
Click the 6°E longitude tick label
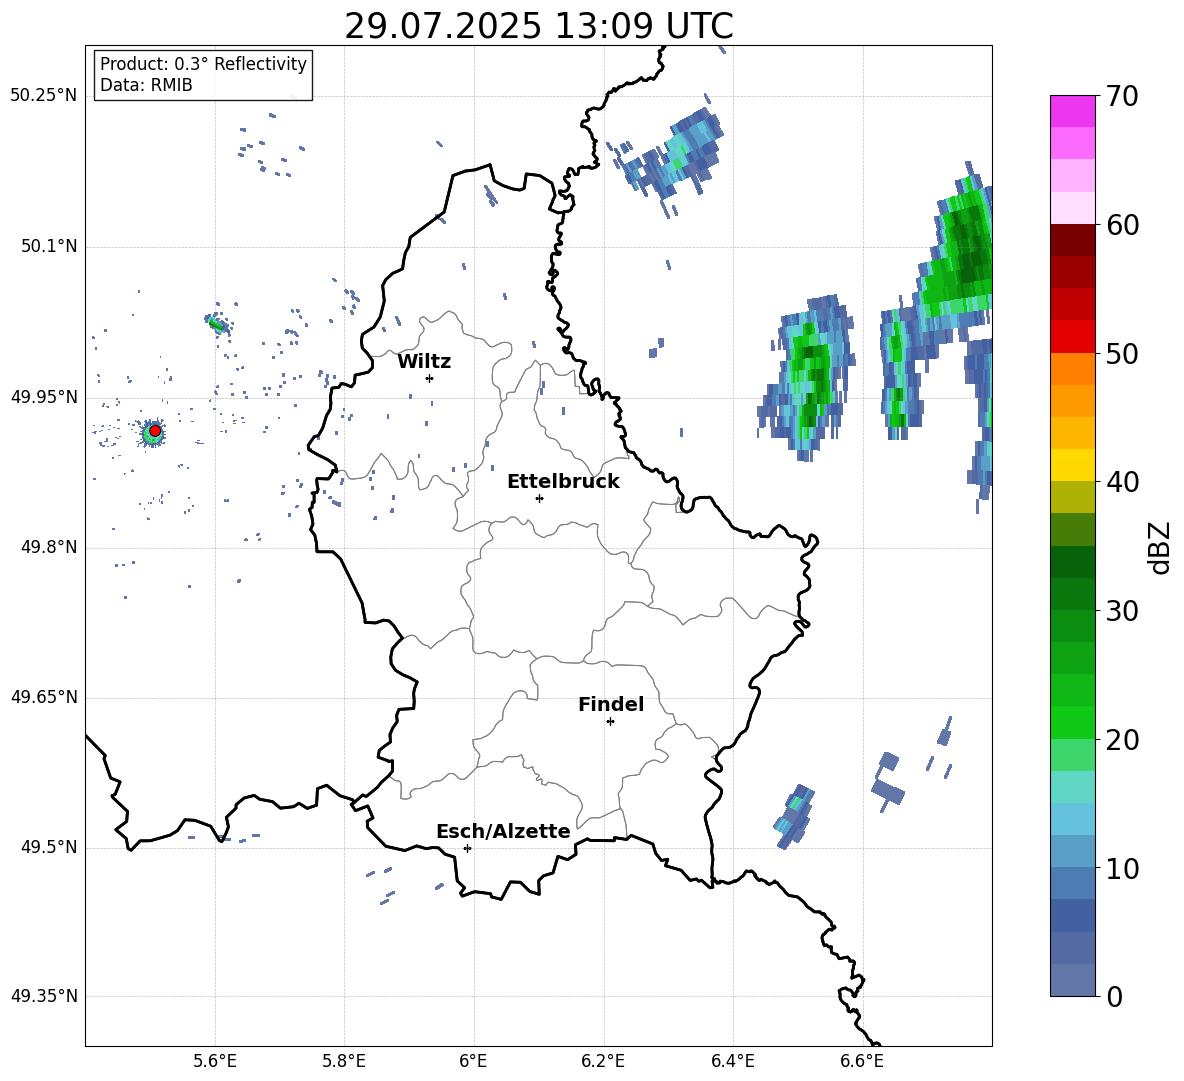(473, 1061)
